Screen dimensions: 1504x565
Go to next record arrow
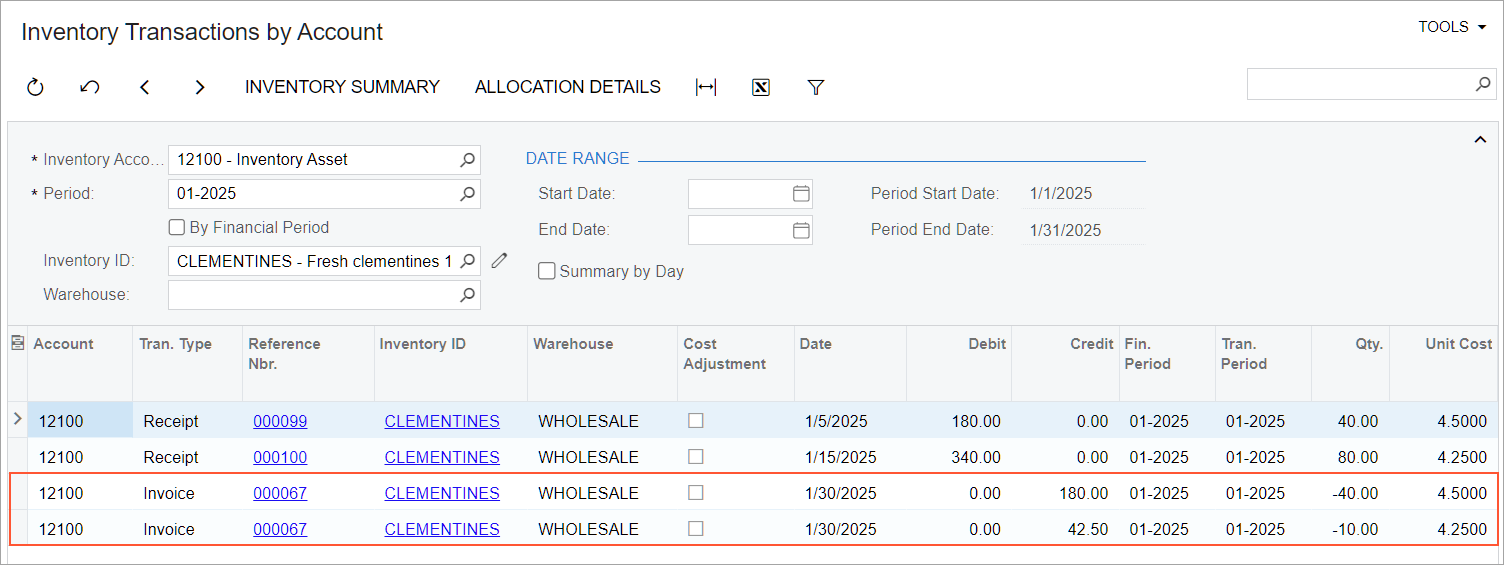pyautogui.click(x=200, y=88)
